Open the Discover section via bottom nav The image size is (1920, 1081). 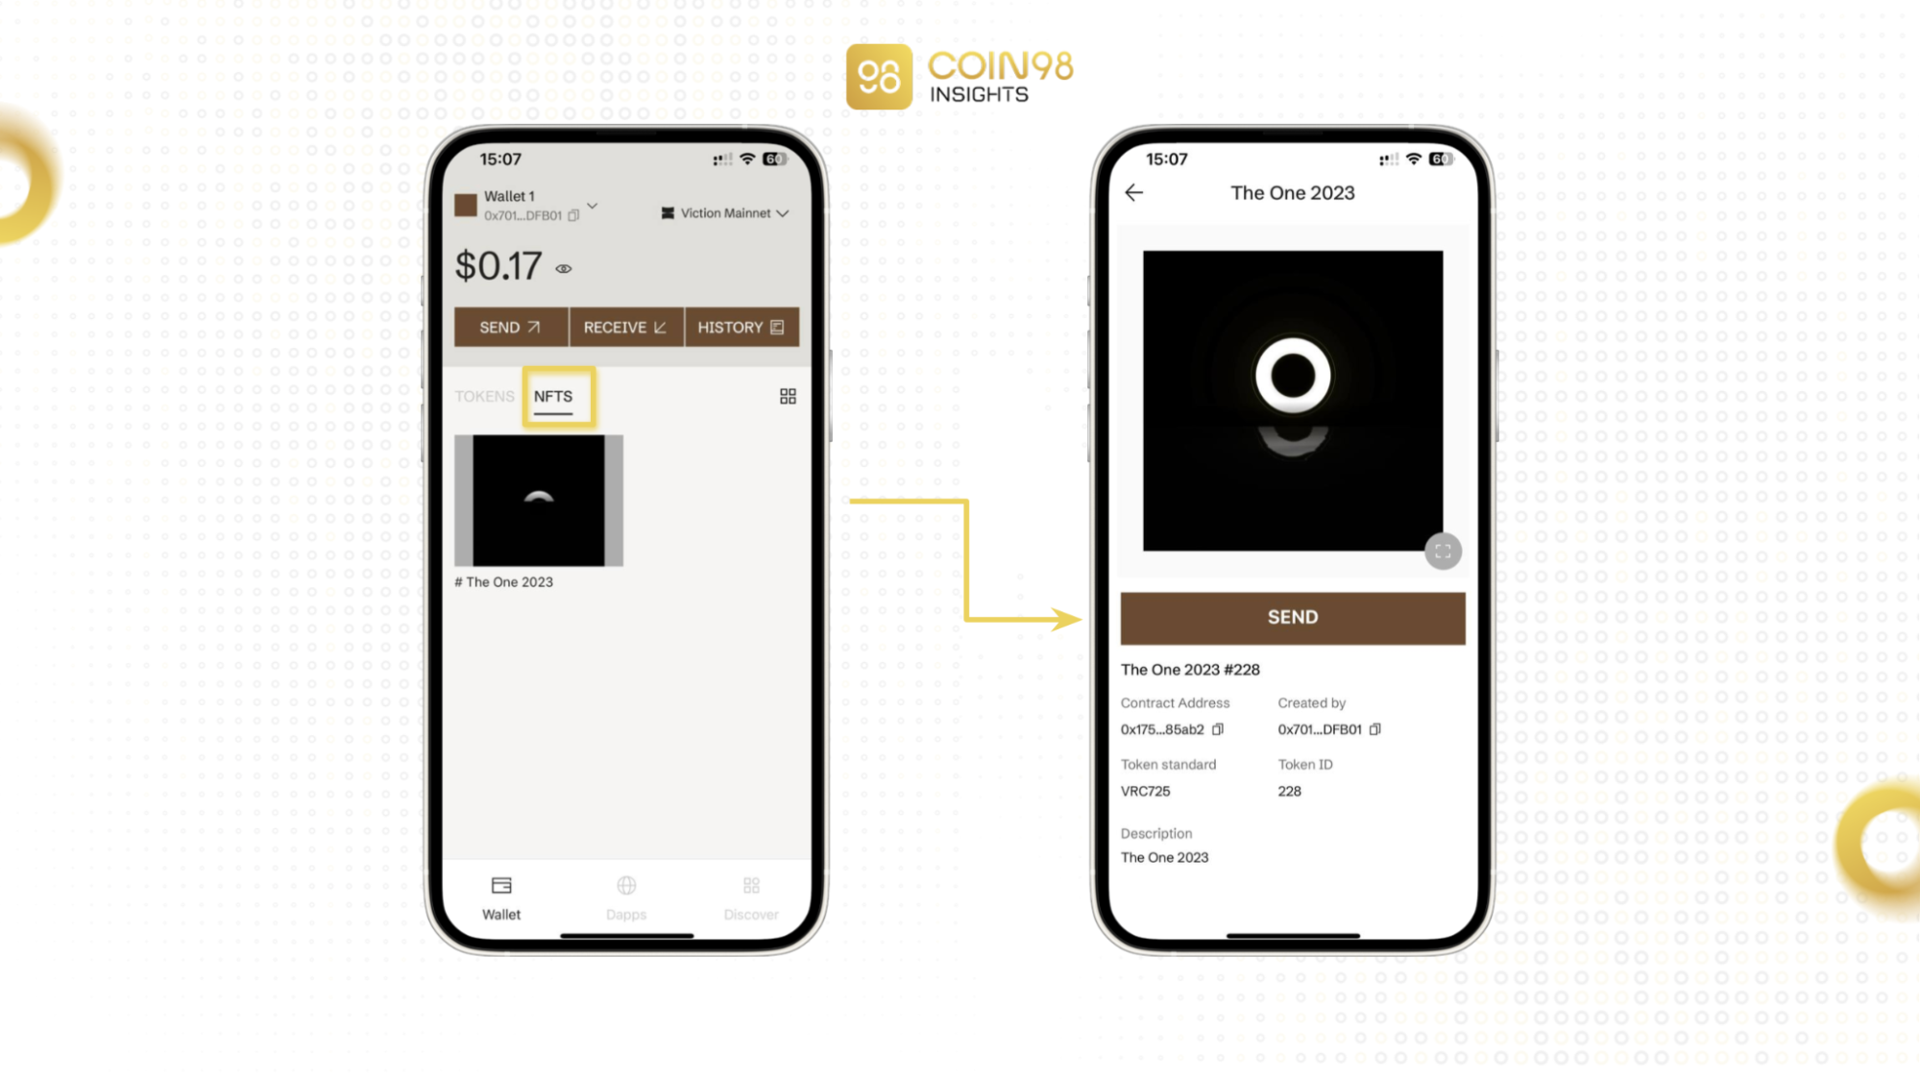(750, 896)
